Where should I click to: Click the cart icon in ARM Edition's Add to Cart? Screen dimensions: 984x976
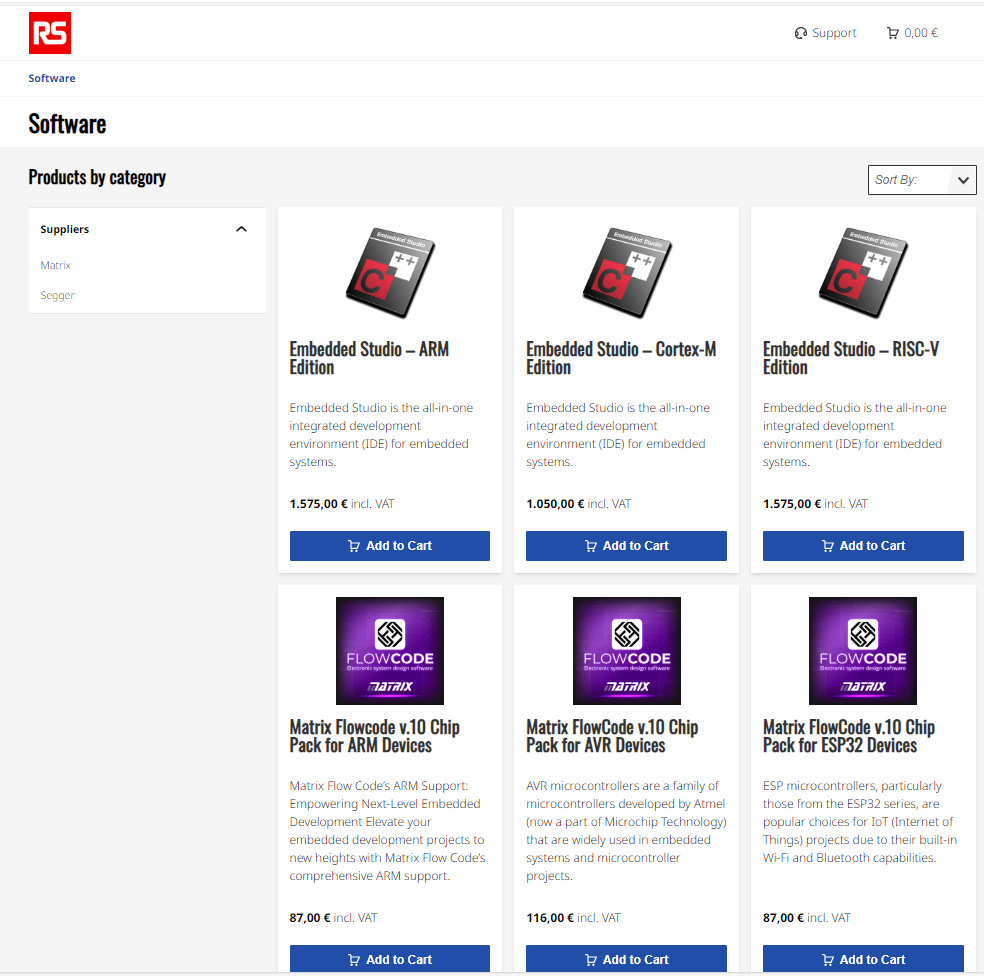coord(353,545)
